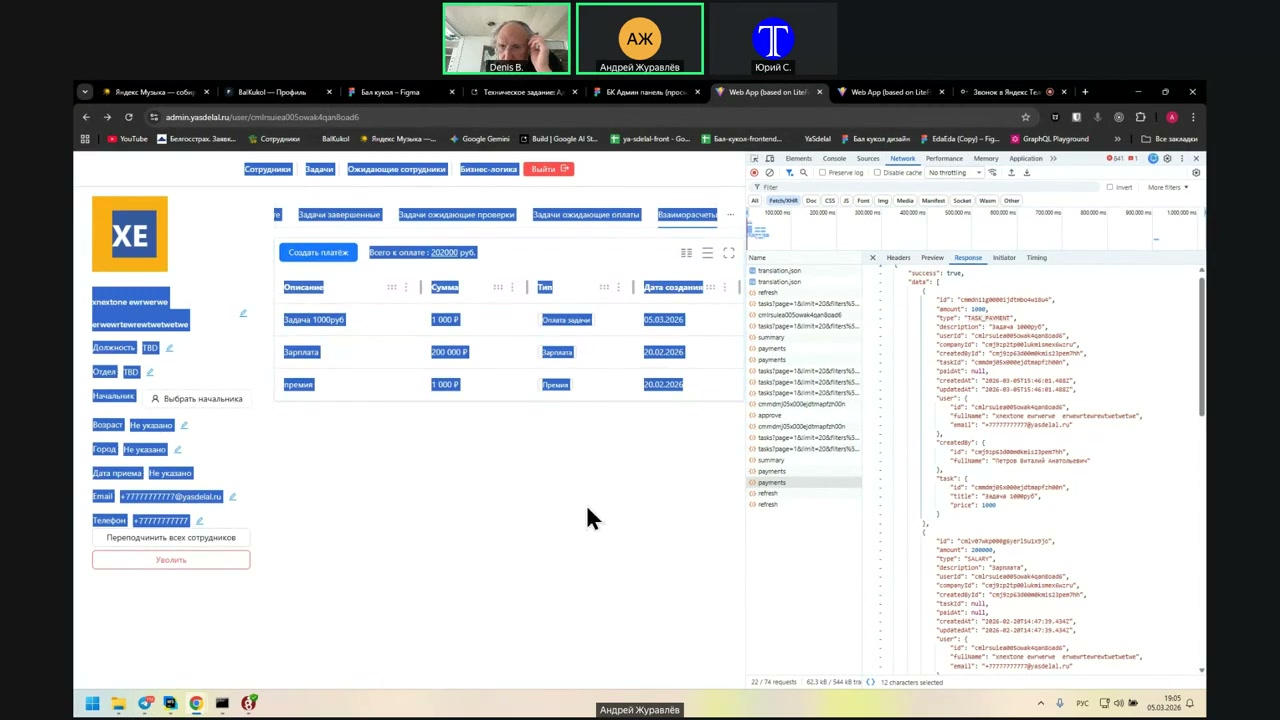Check the Disable cache checkbox
1280x720 pixels.
tap(877, 173)
